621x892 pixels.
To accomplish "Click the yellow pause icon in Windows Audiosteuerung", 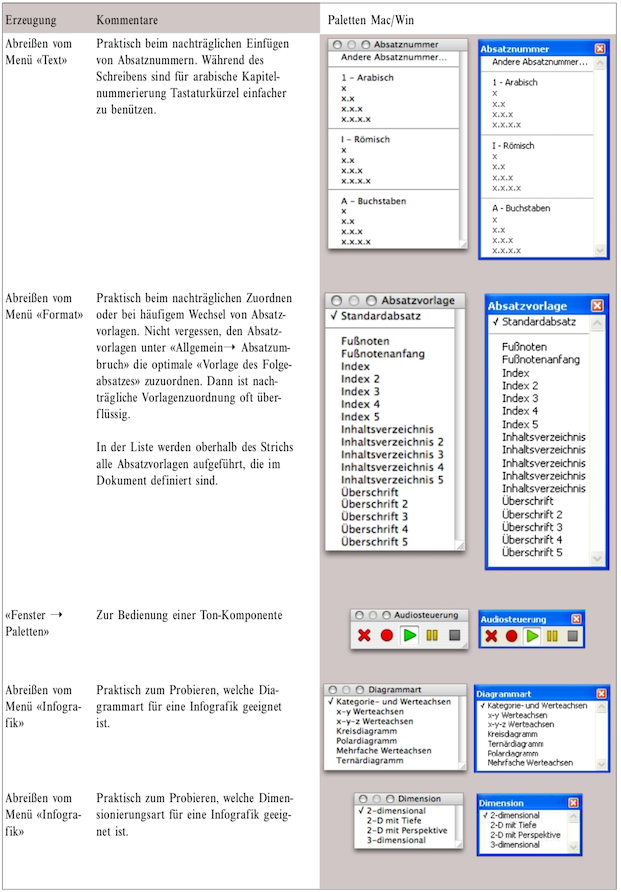I will (552, 635).
